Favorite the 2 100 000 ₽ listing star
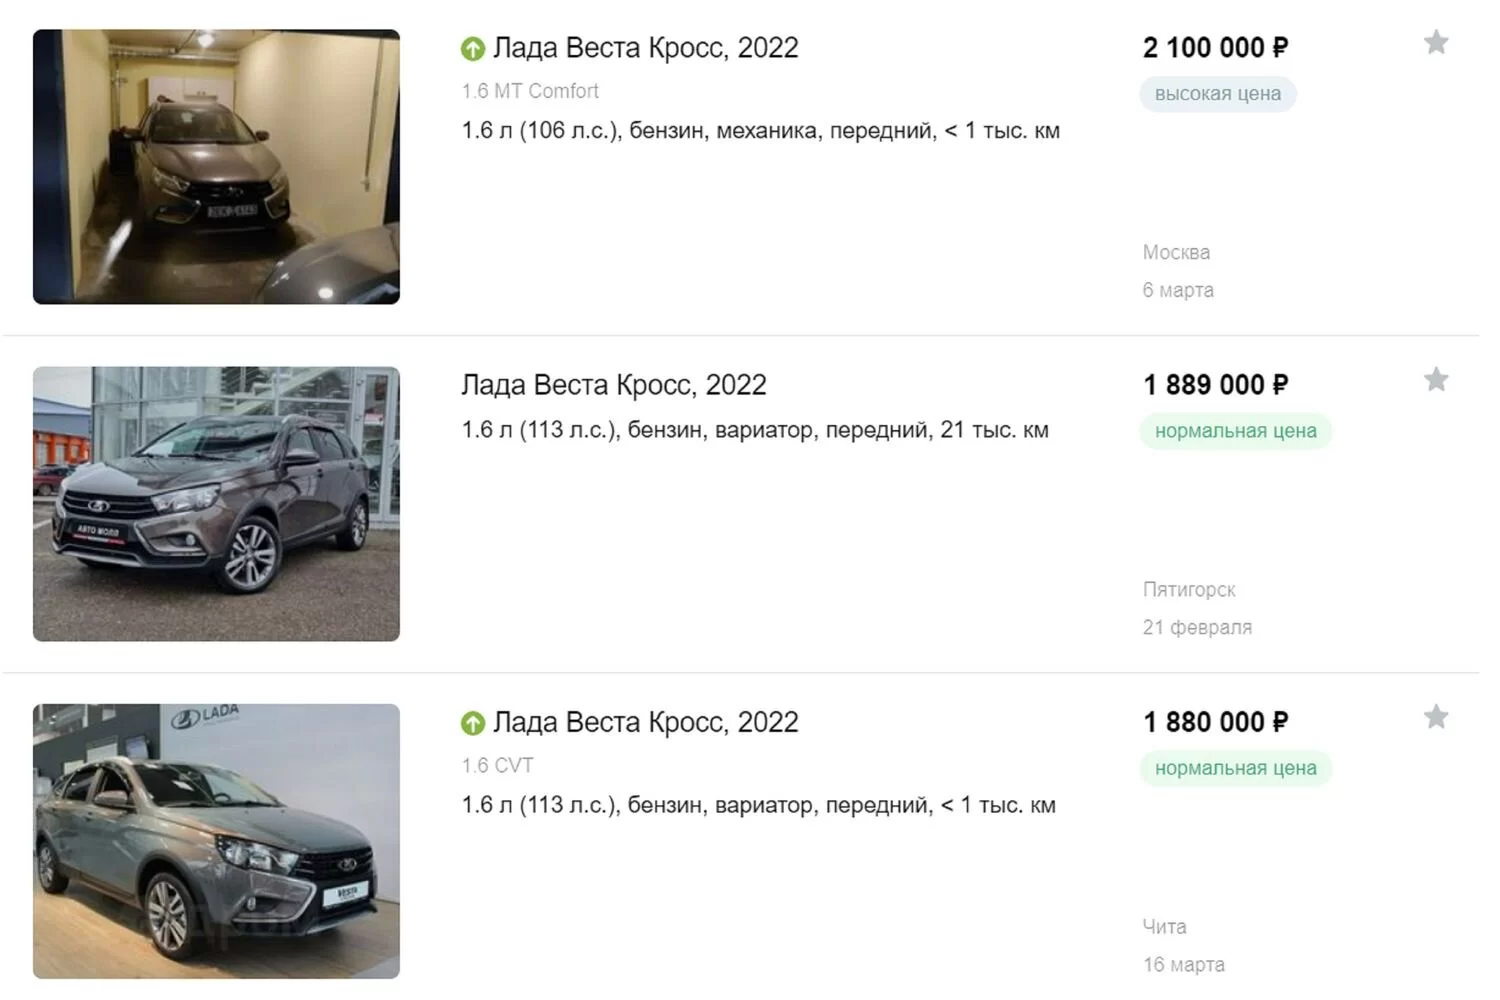This screenshot has width=1500, height=1000. point(1436,43)
